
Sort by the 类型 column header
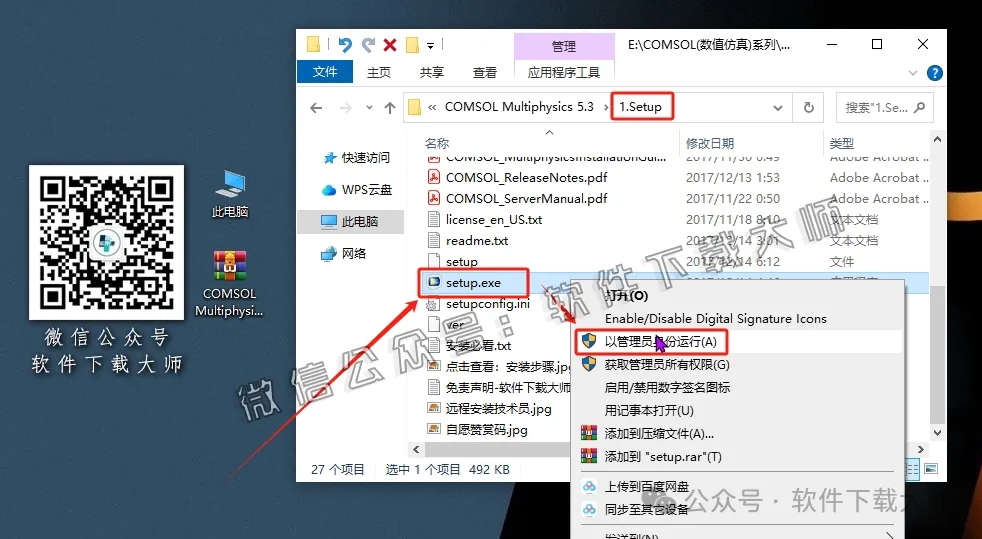pyautogui.click(x=842, y=143)
